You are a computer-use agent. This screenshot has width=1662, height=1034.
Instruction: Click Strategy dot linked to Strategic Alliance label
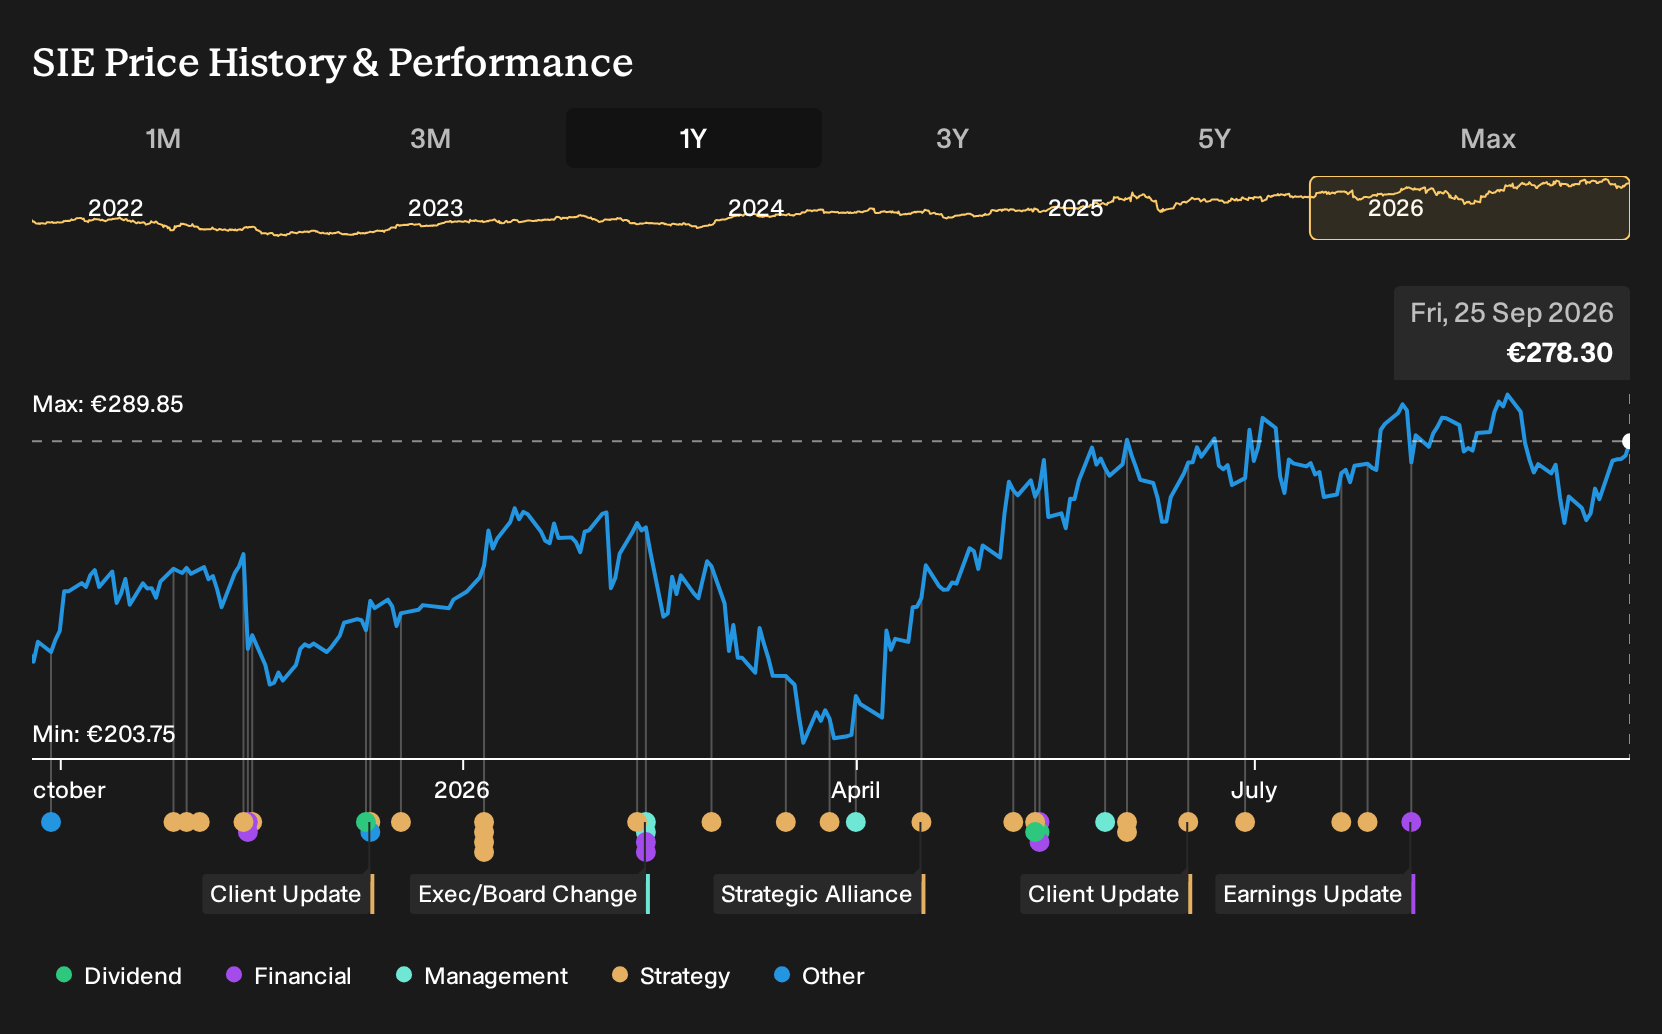coord(921,822)
